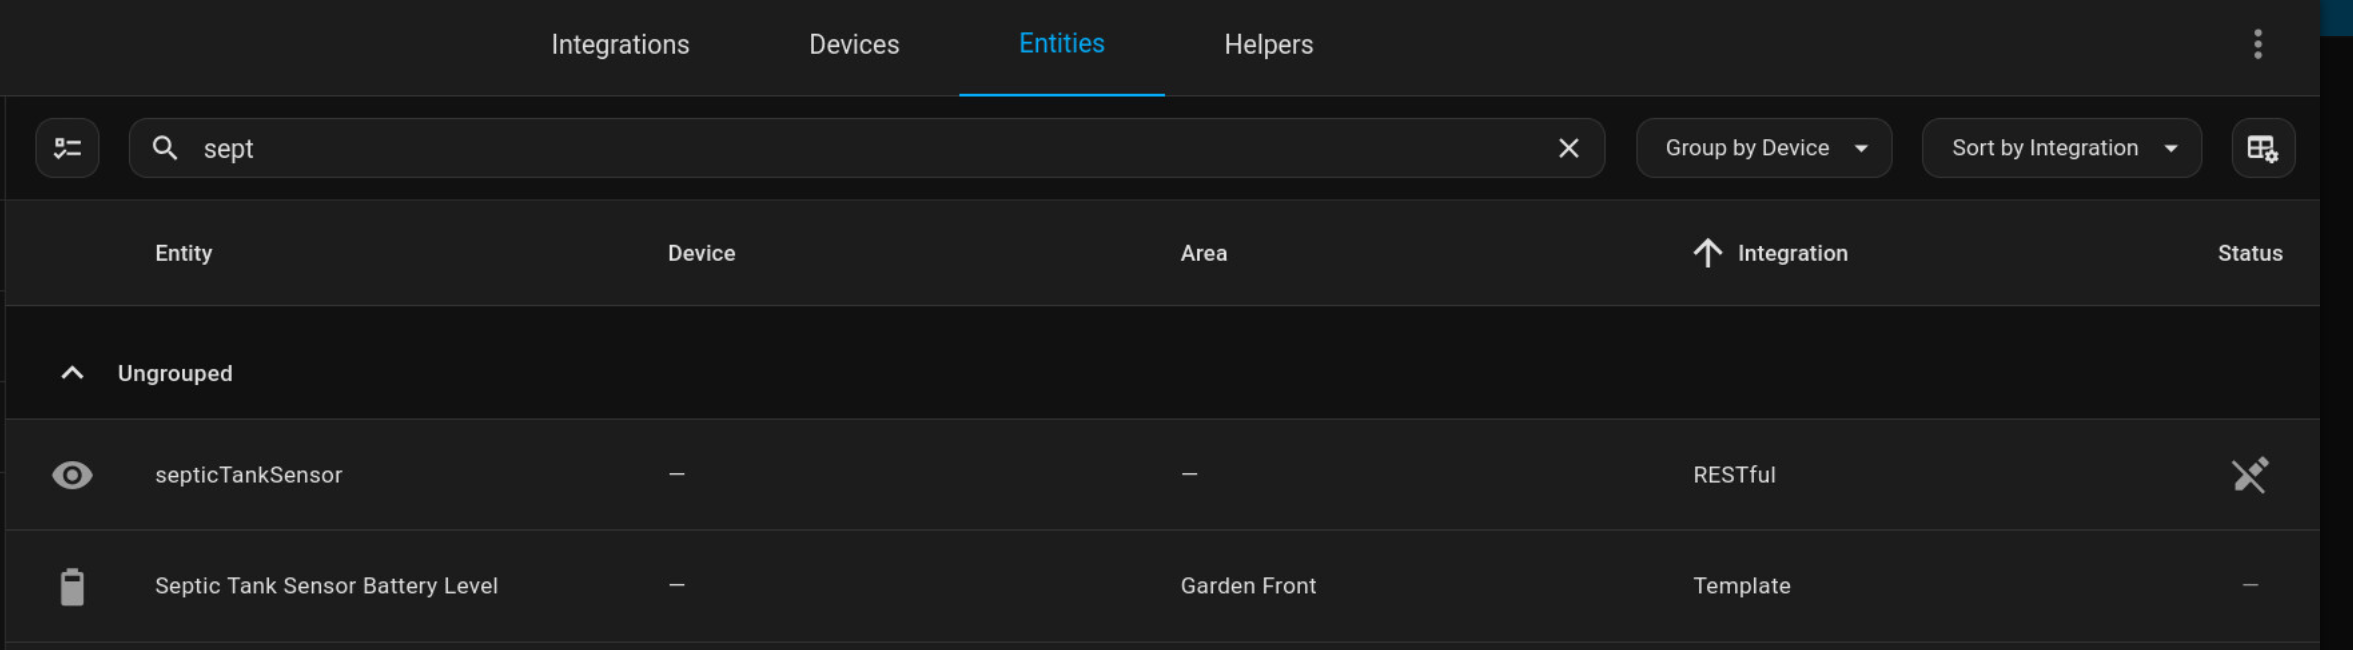Screen dimensions: 2353x650
Task: Open the Helpers tab
Action: [1267, 44]
